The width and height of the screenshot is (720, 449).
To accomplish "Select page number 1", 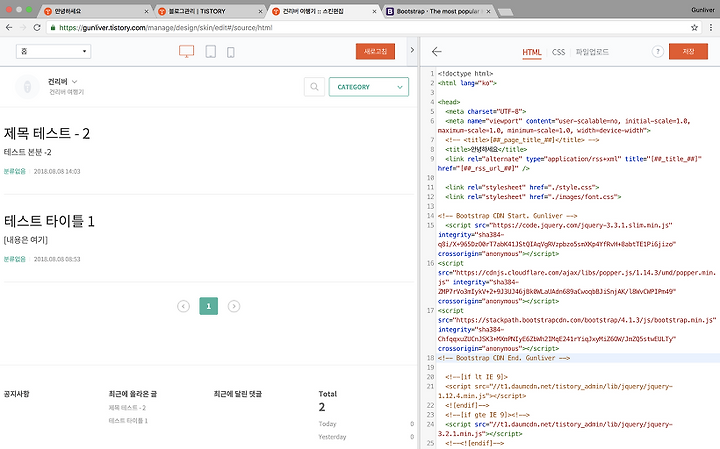I will point(208,306).
